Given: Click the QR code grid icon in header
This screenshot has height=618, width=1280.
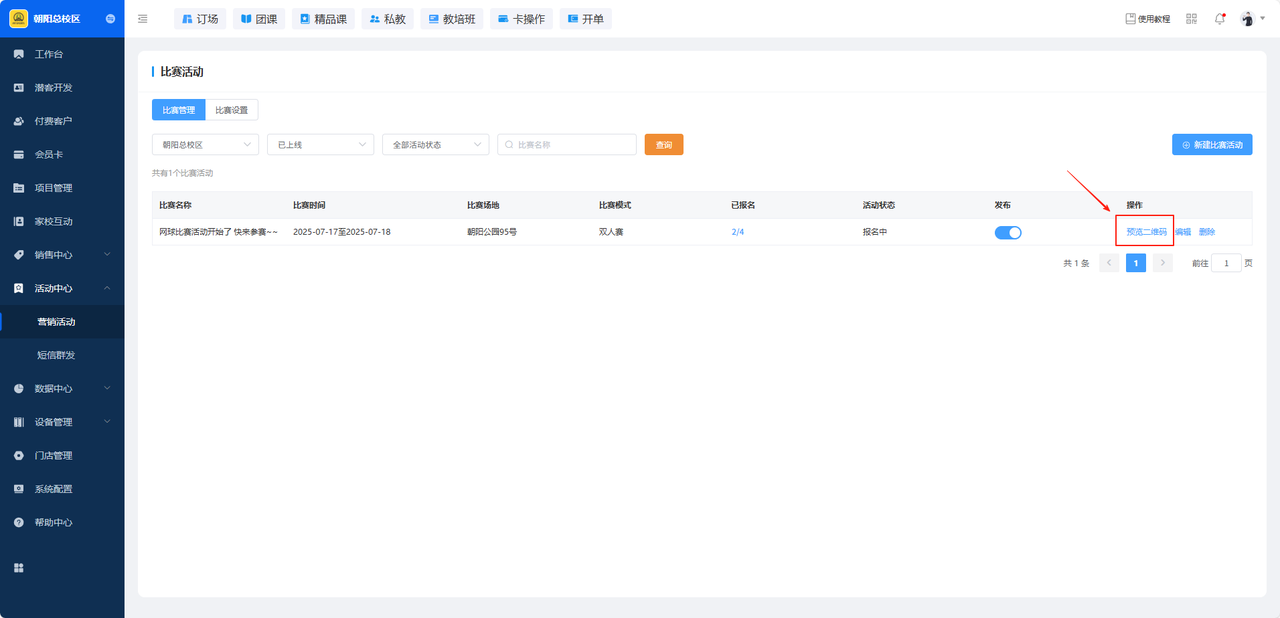Looking at the screenshot, I should pos(1191,19).
